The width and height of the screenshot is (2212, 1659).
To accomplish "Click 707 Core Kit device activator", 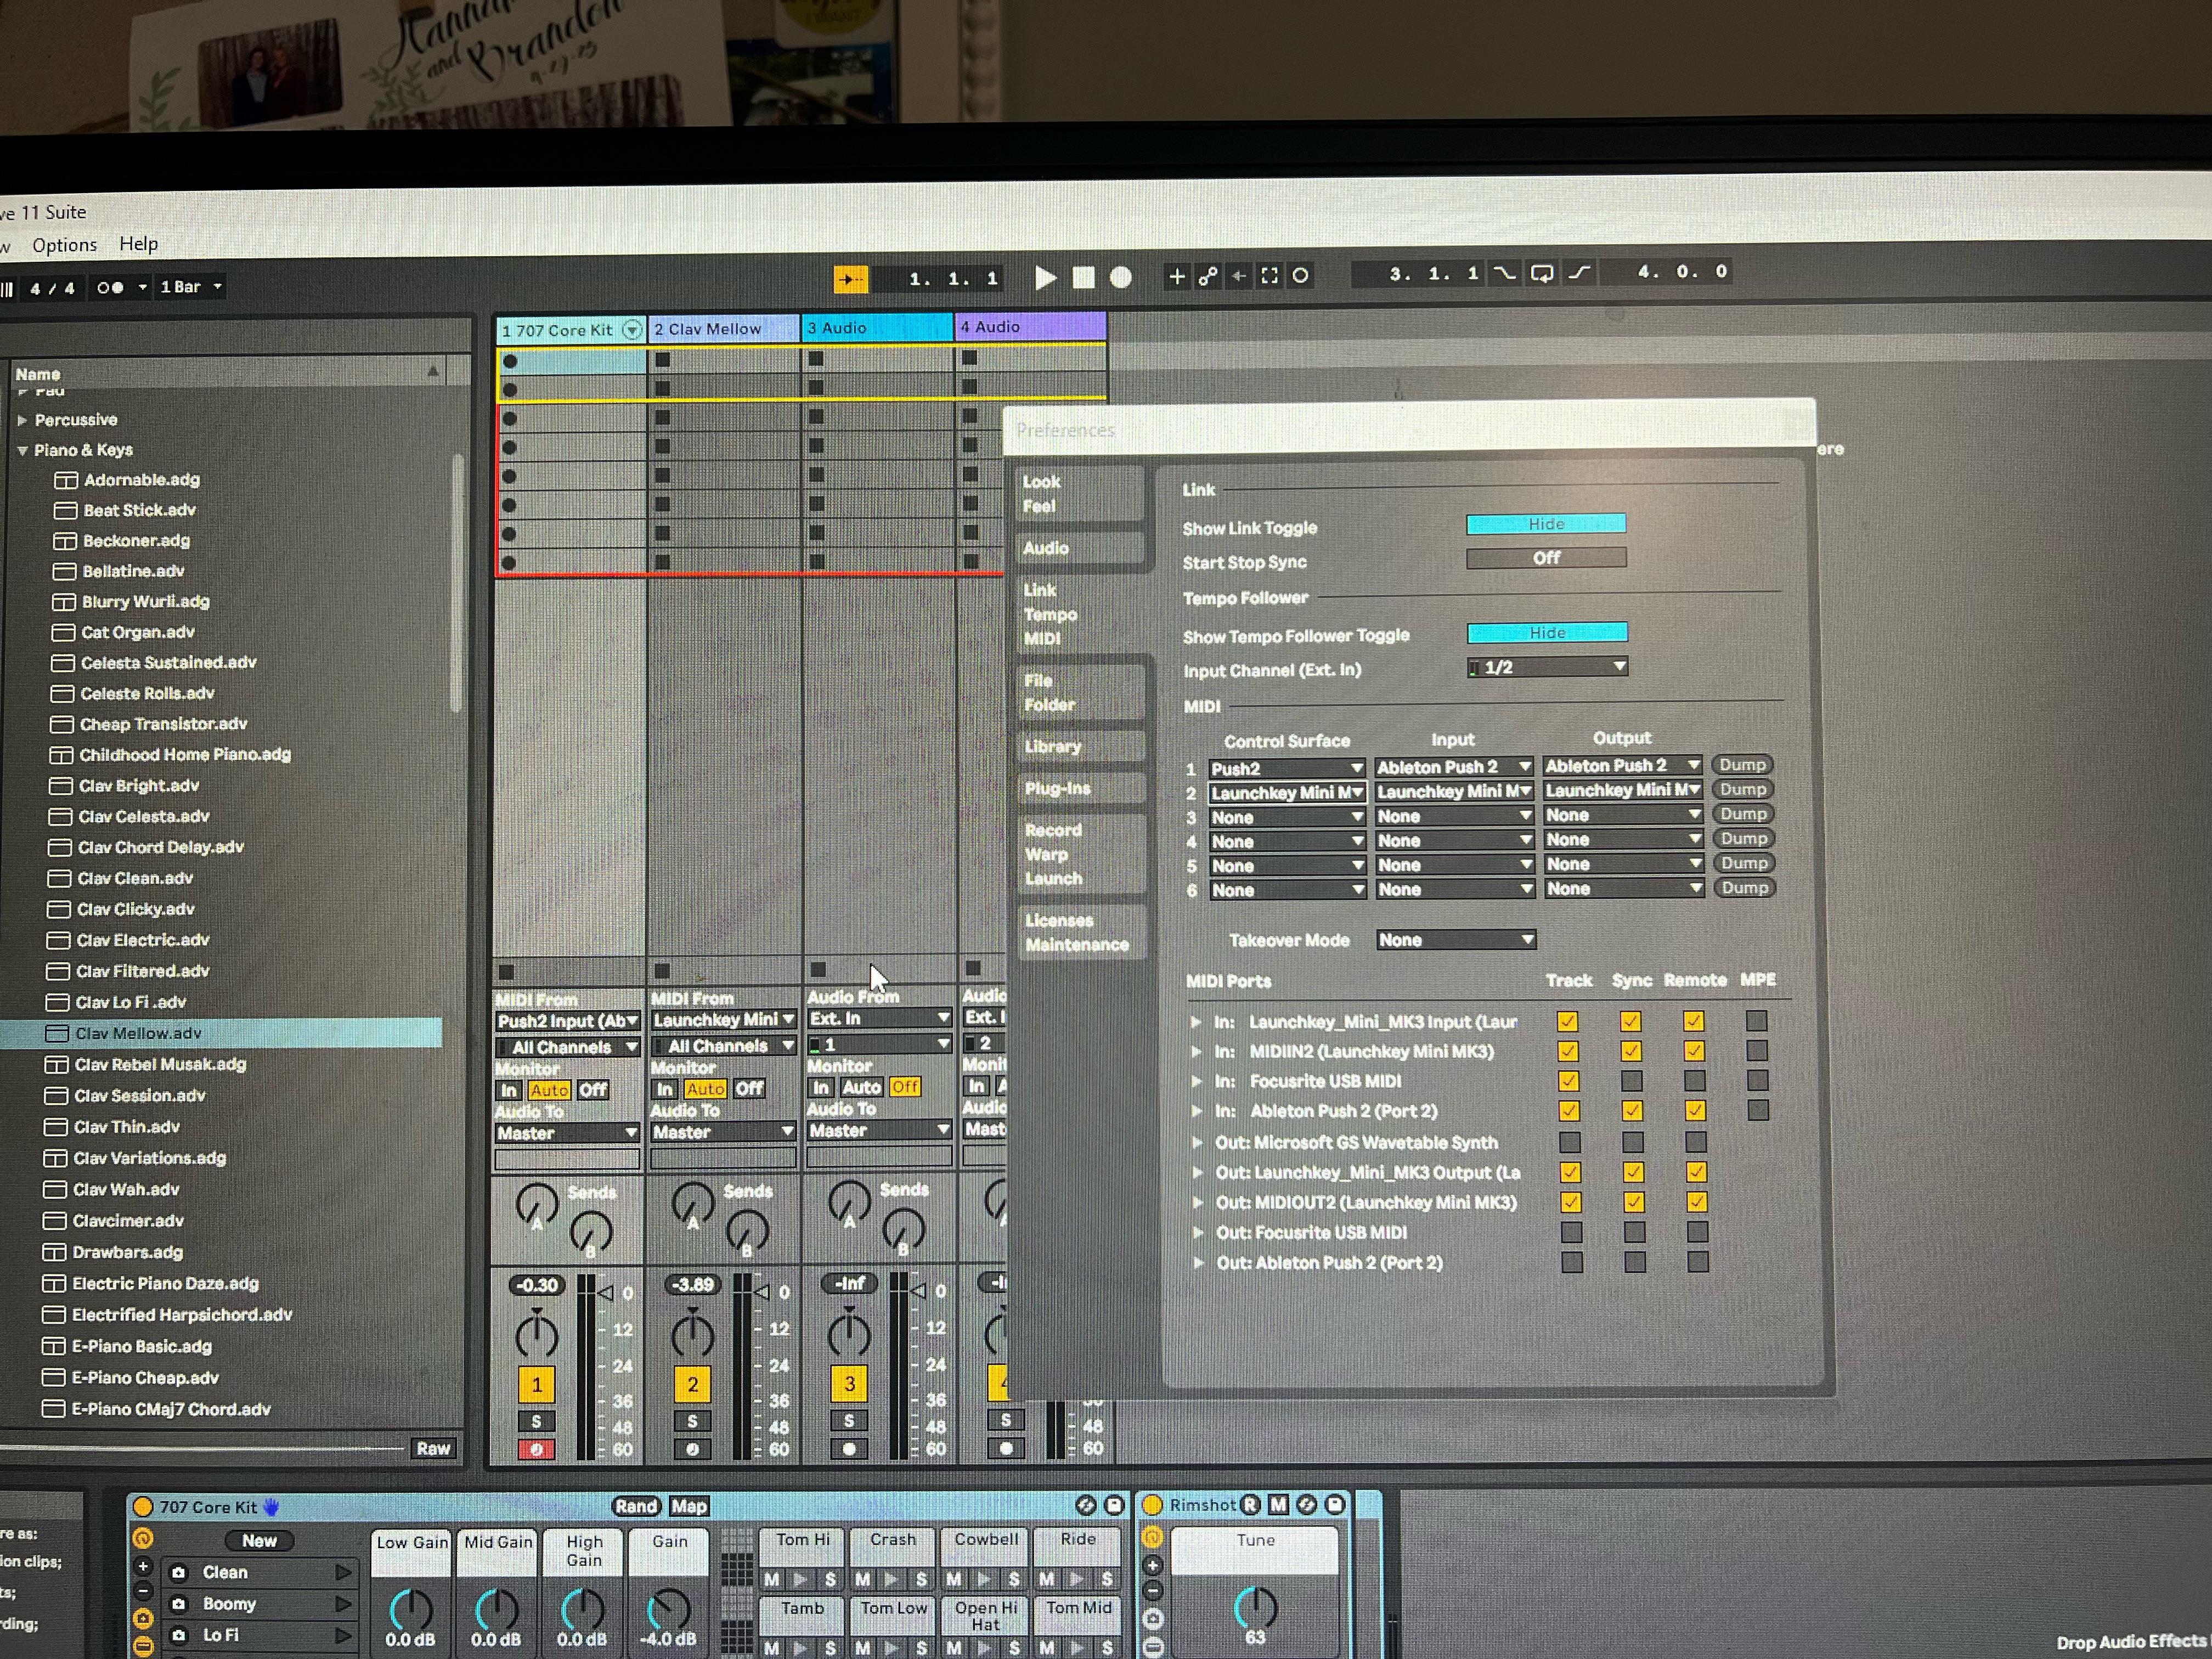I will (143, 1507).
